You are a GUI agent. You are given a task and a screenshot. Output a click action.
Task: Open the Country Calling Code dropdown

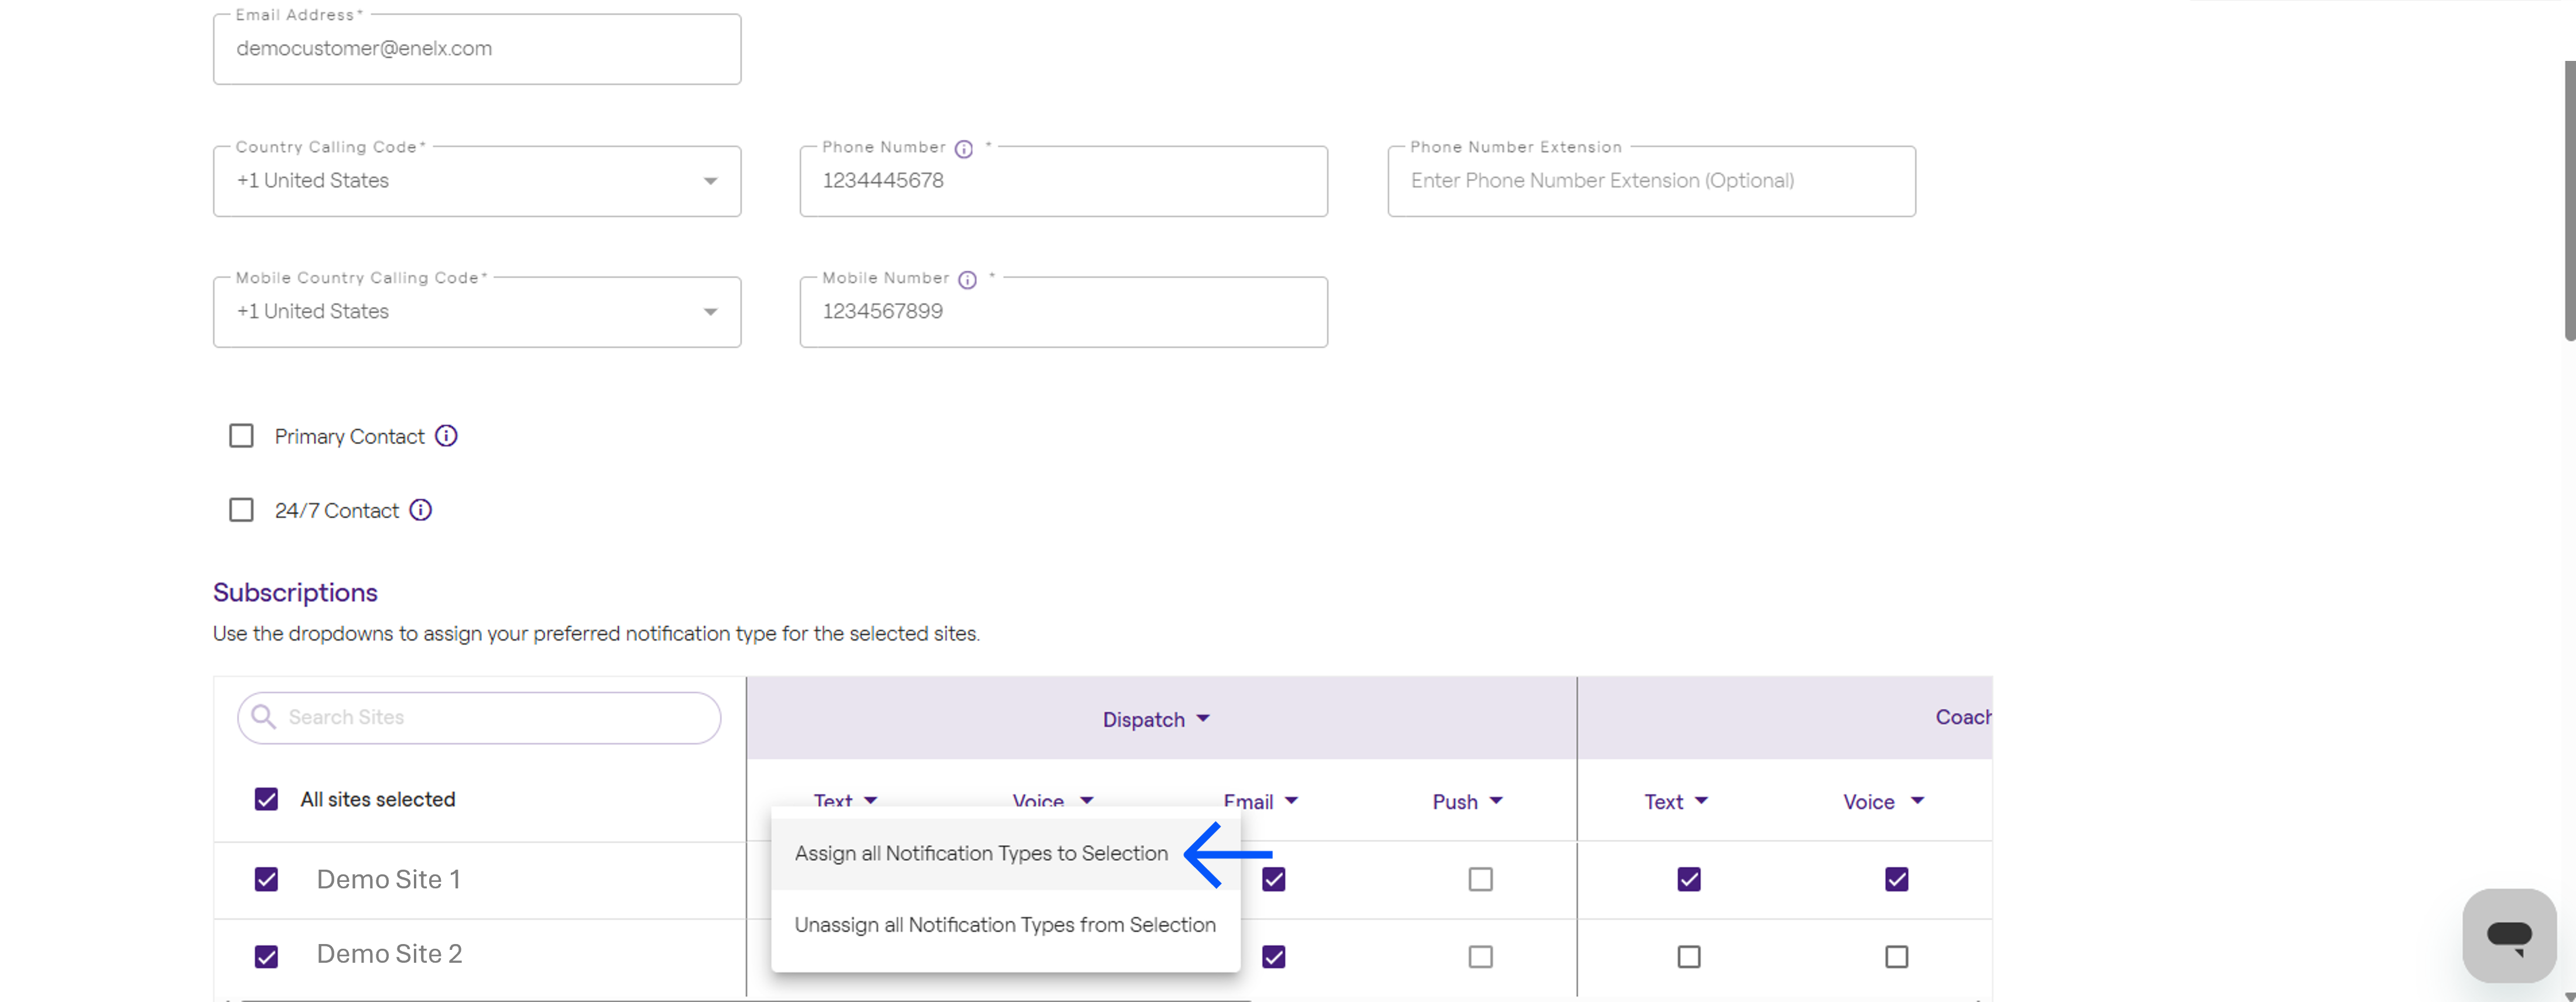coord(477,181)
